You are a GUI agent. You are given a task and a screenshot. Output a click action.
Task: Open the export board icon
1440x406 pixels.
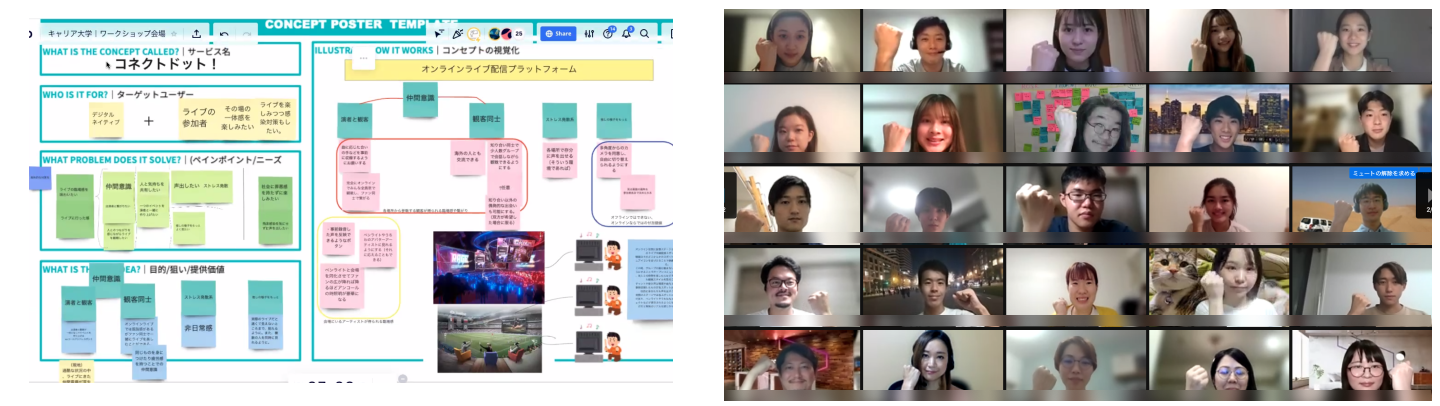tap(196, 34)
